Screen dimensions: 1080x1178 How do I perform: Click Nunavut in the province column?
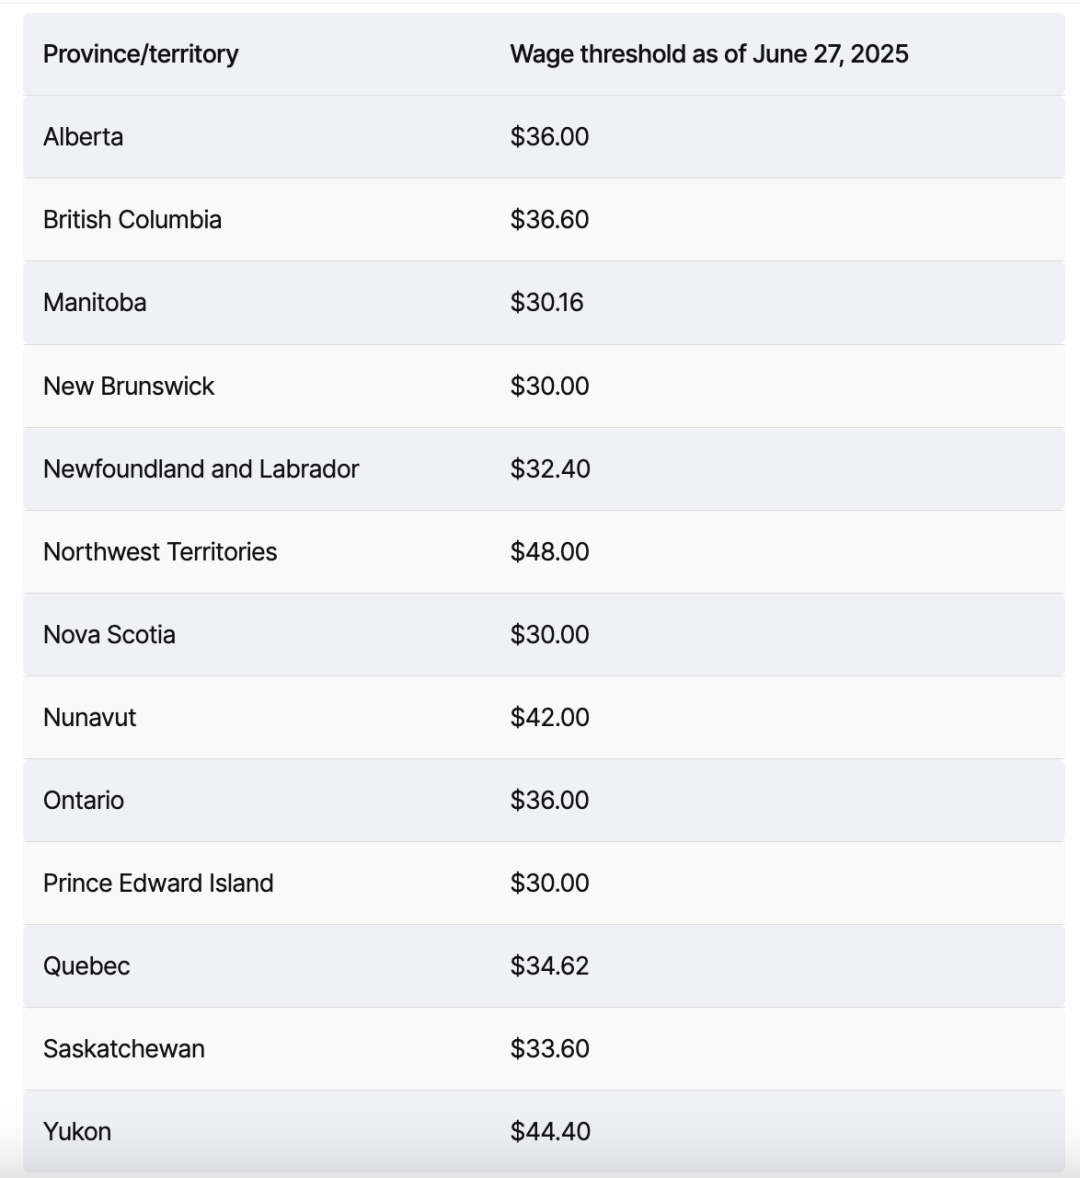(90, 718)
